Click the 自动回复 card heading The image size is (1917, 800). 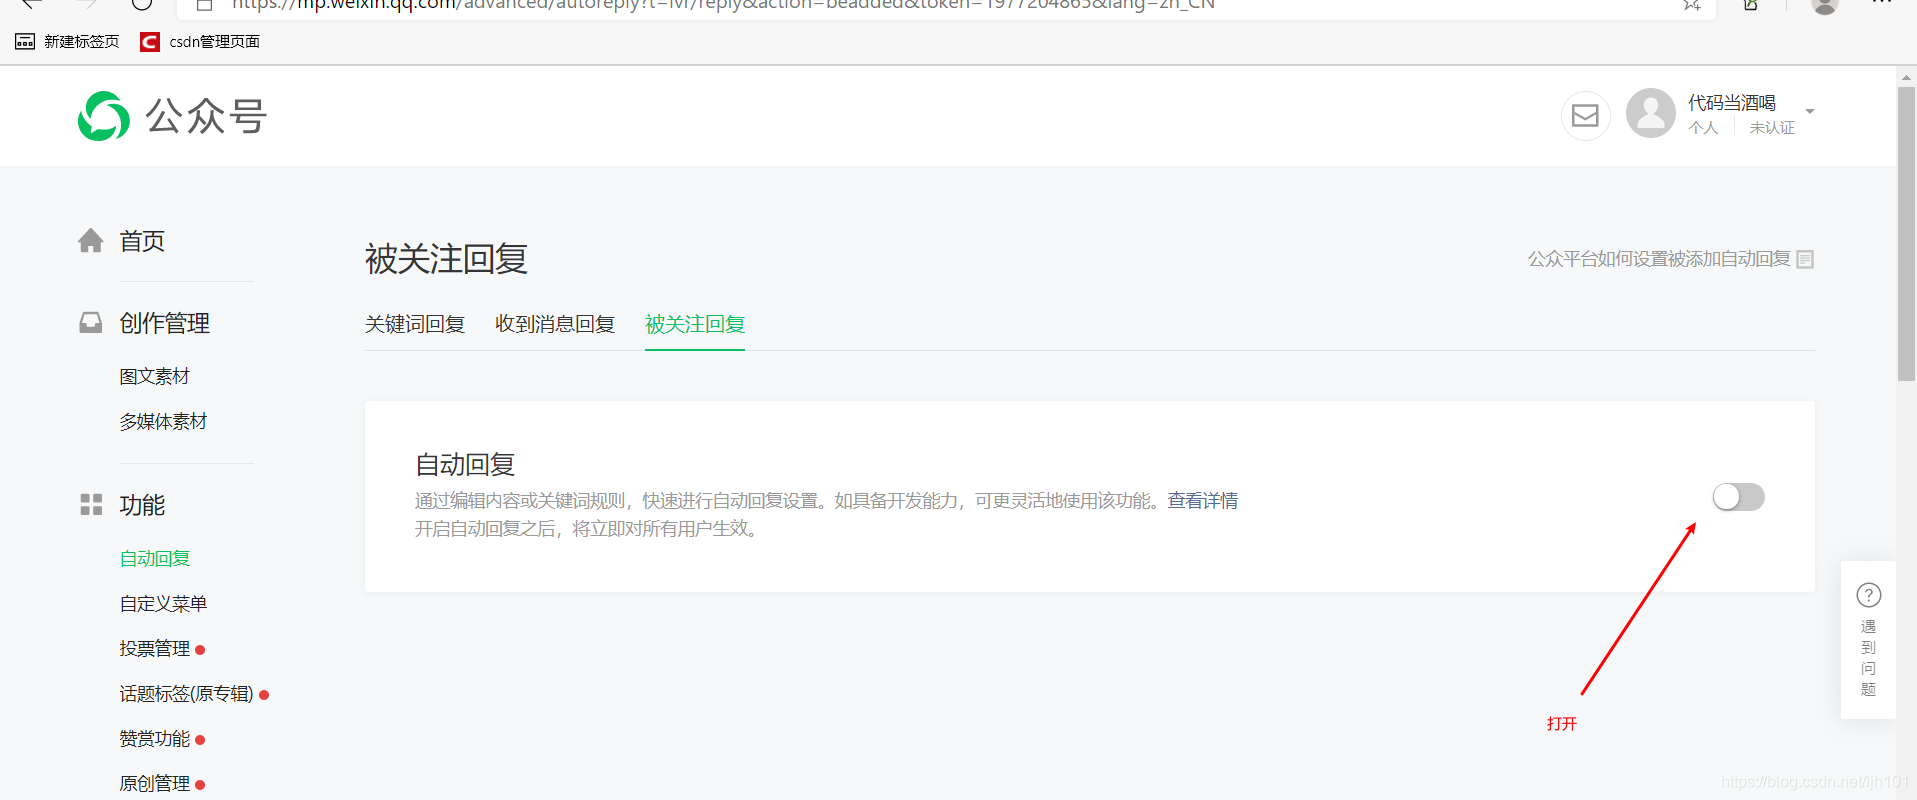click(465, 465)
